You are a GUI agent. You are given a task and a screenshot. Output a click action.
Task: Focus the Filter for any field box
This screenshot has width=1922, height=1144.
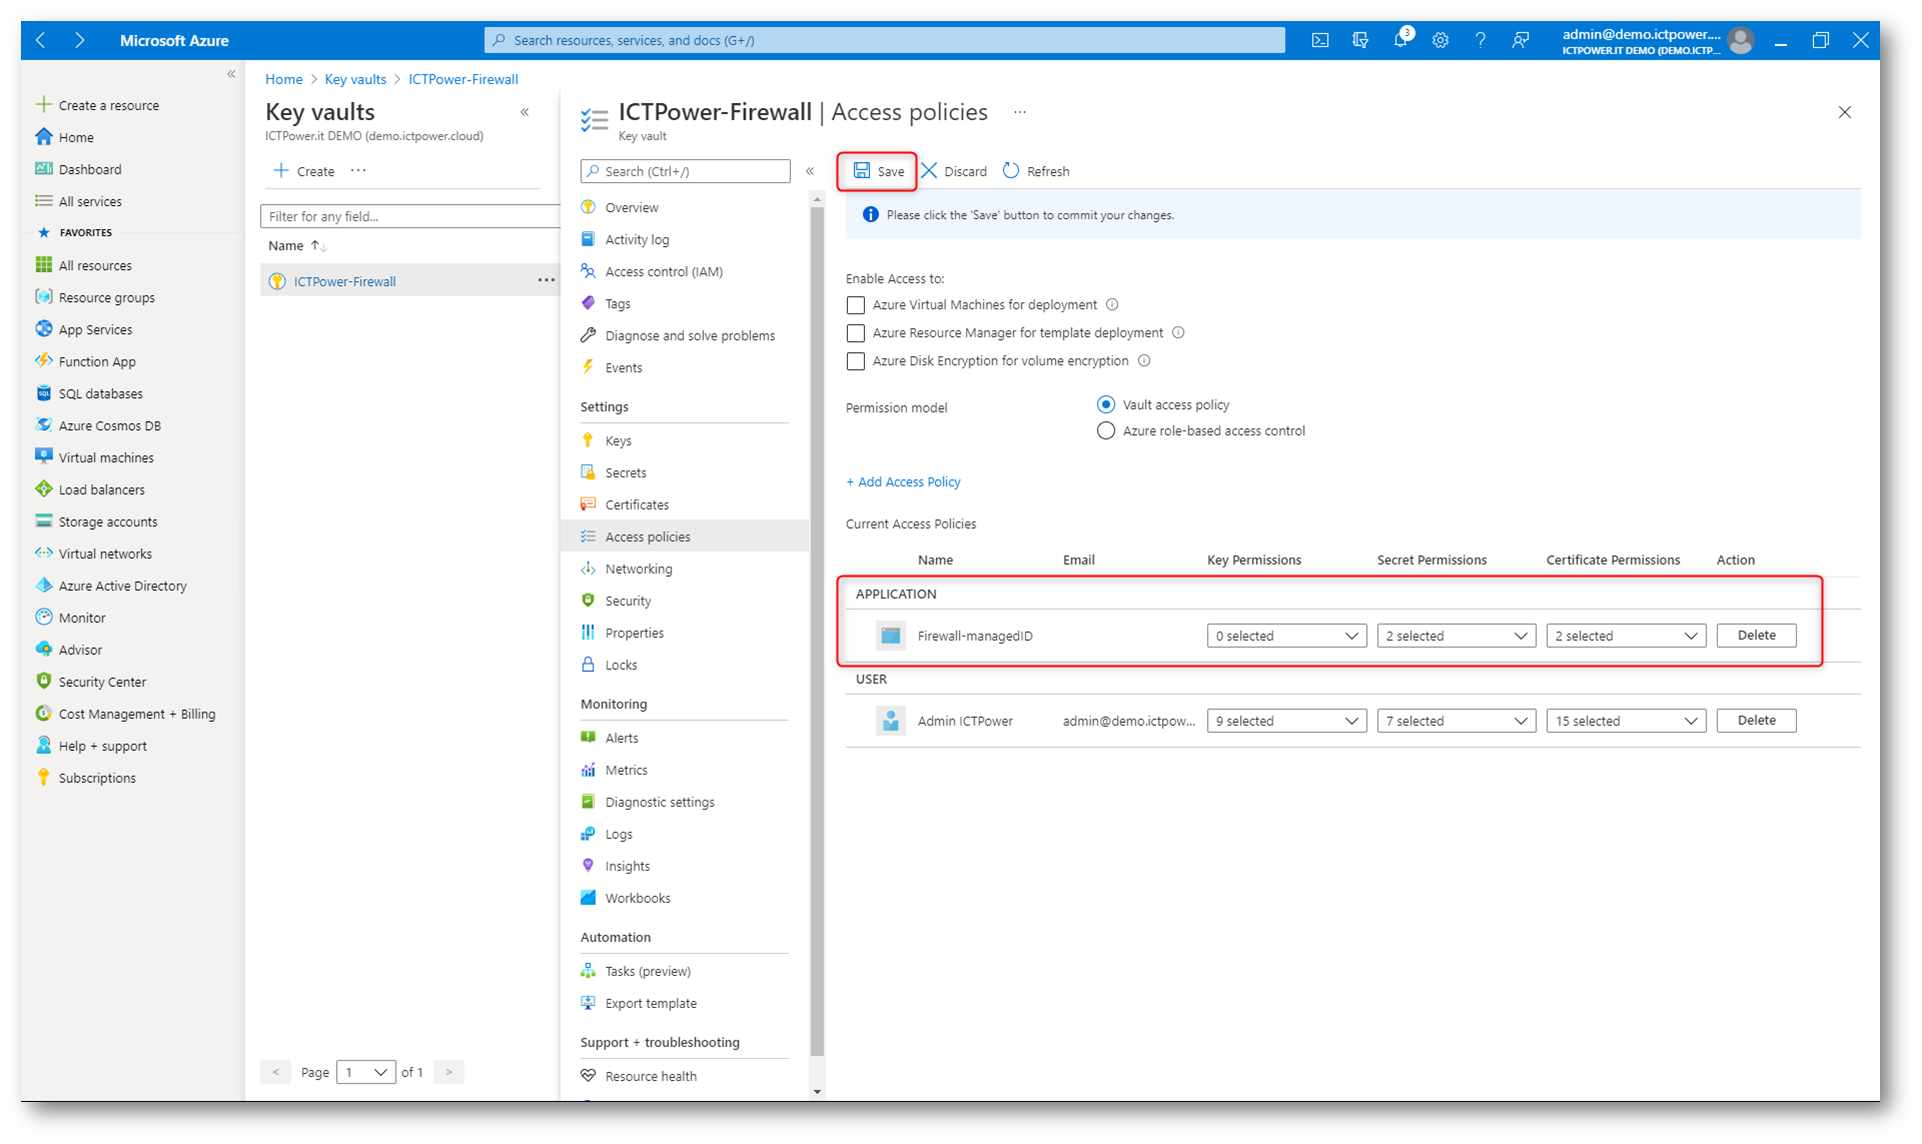click(410, 216)
